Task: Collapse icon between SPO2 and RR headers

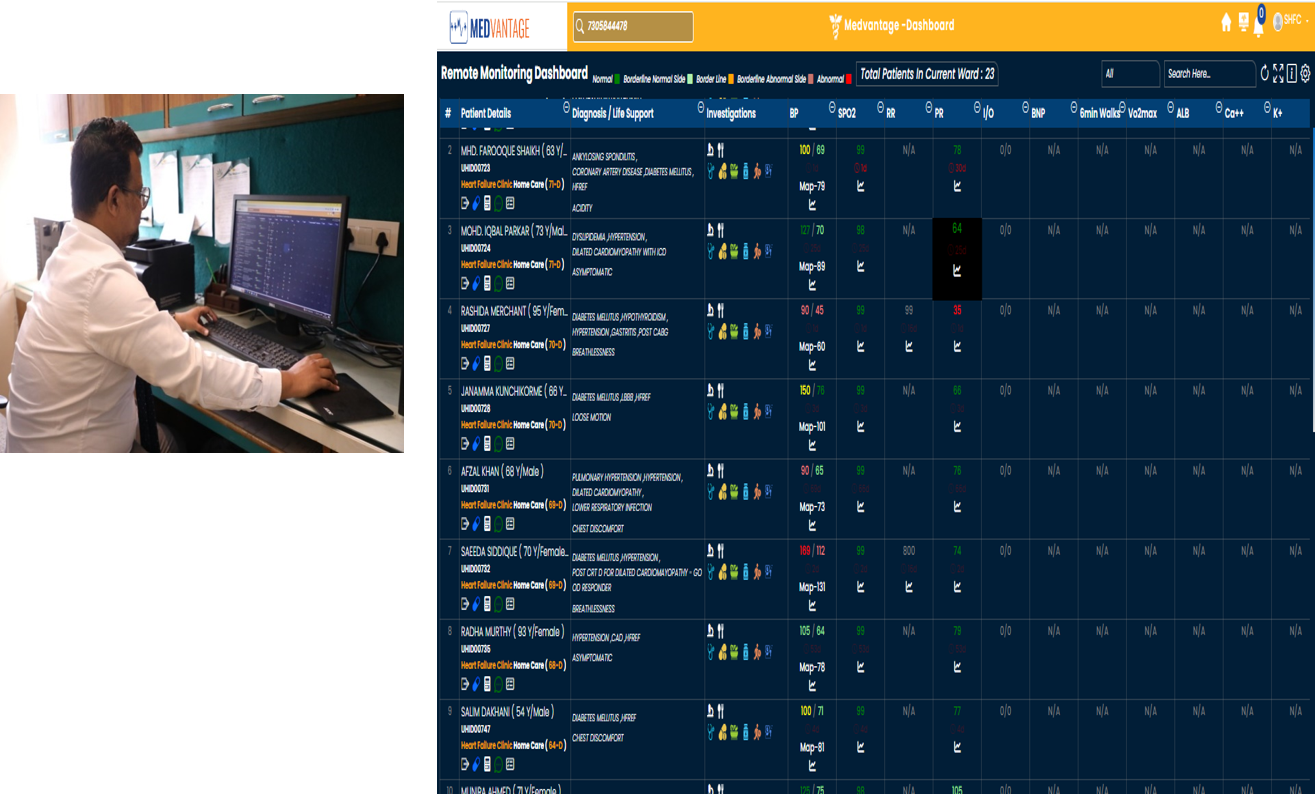Action: click(880, 107)
